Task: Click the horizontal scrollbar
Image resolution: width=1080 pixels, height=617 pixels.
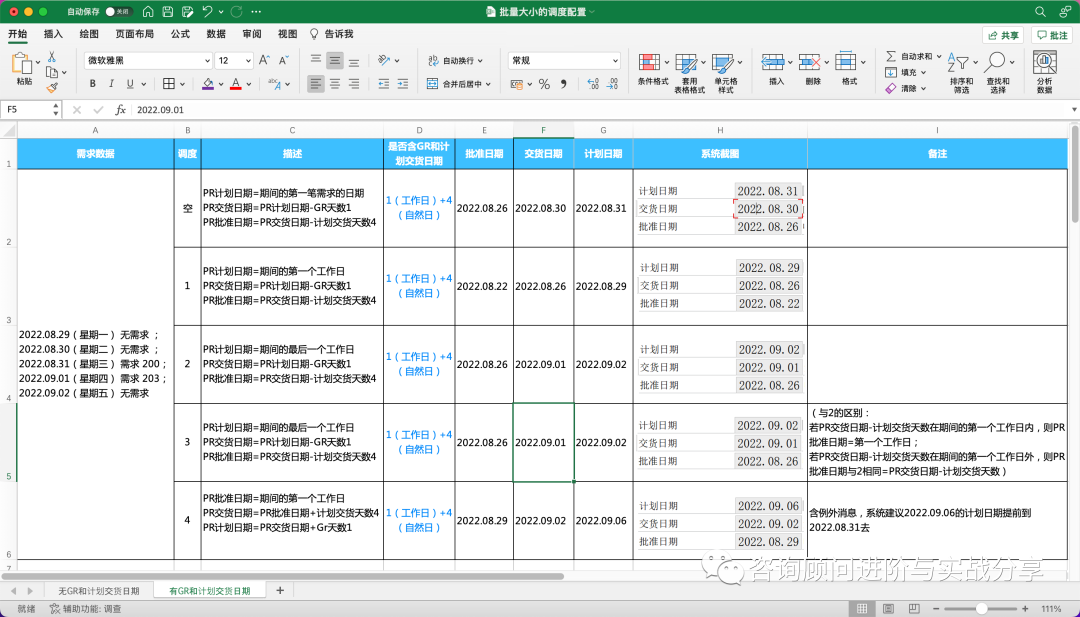Action: [x=283, y=576]
